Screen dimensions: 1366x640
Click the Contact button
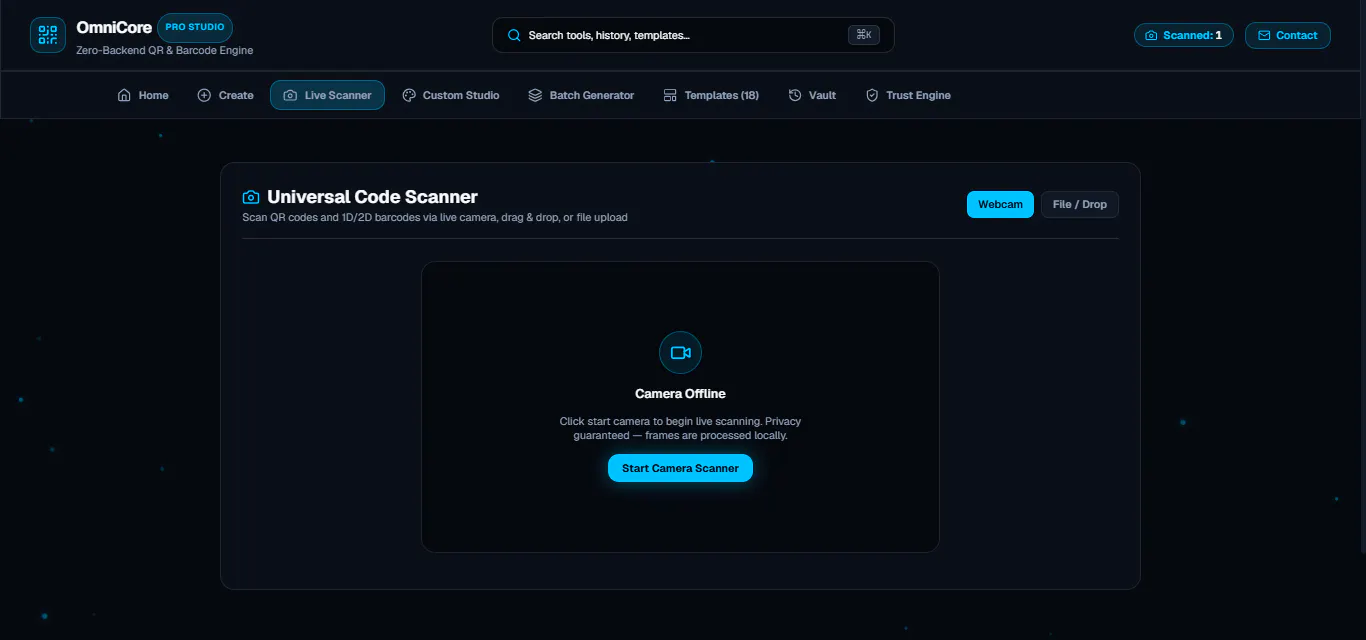[x=1288, y=35]
